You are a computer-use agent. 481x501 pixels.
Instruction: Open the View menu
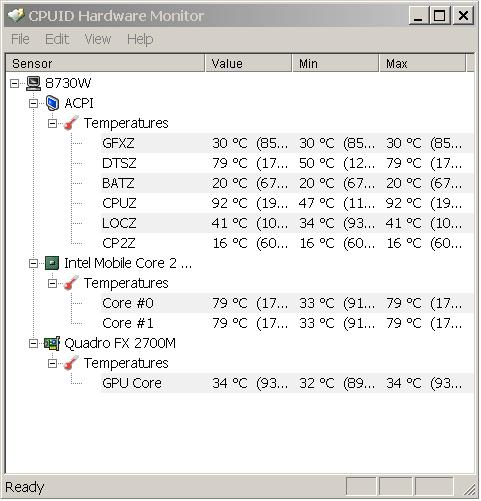coord(98,39)
